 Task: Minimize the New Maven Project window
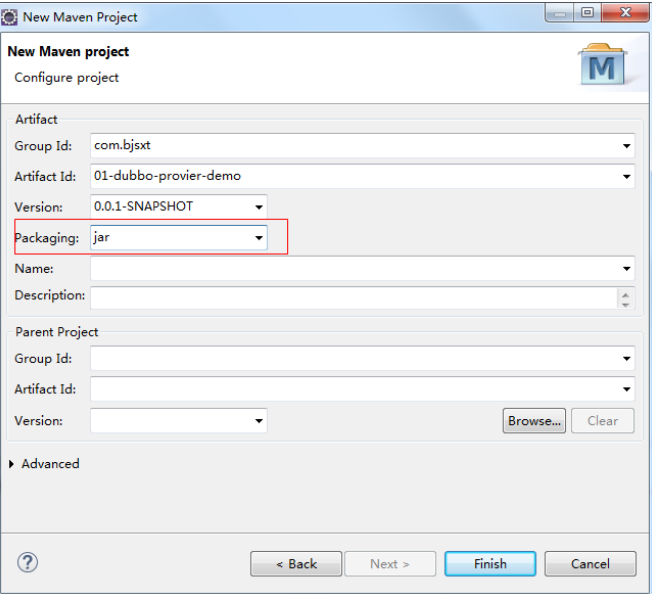tap(559, 13)
